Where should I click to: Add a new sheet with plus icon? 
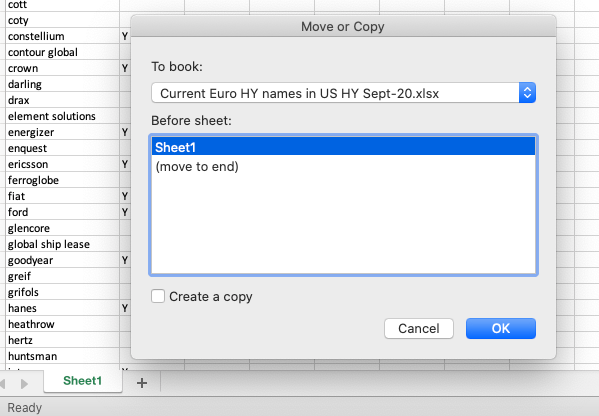(142, 383)
